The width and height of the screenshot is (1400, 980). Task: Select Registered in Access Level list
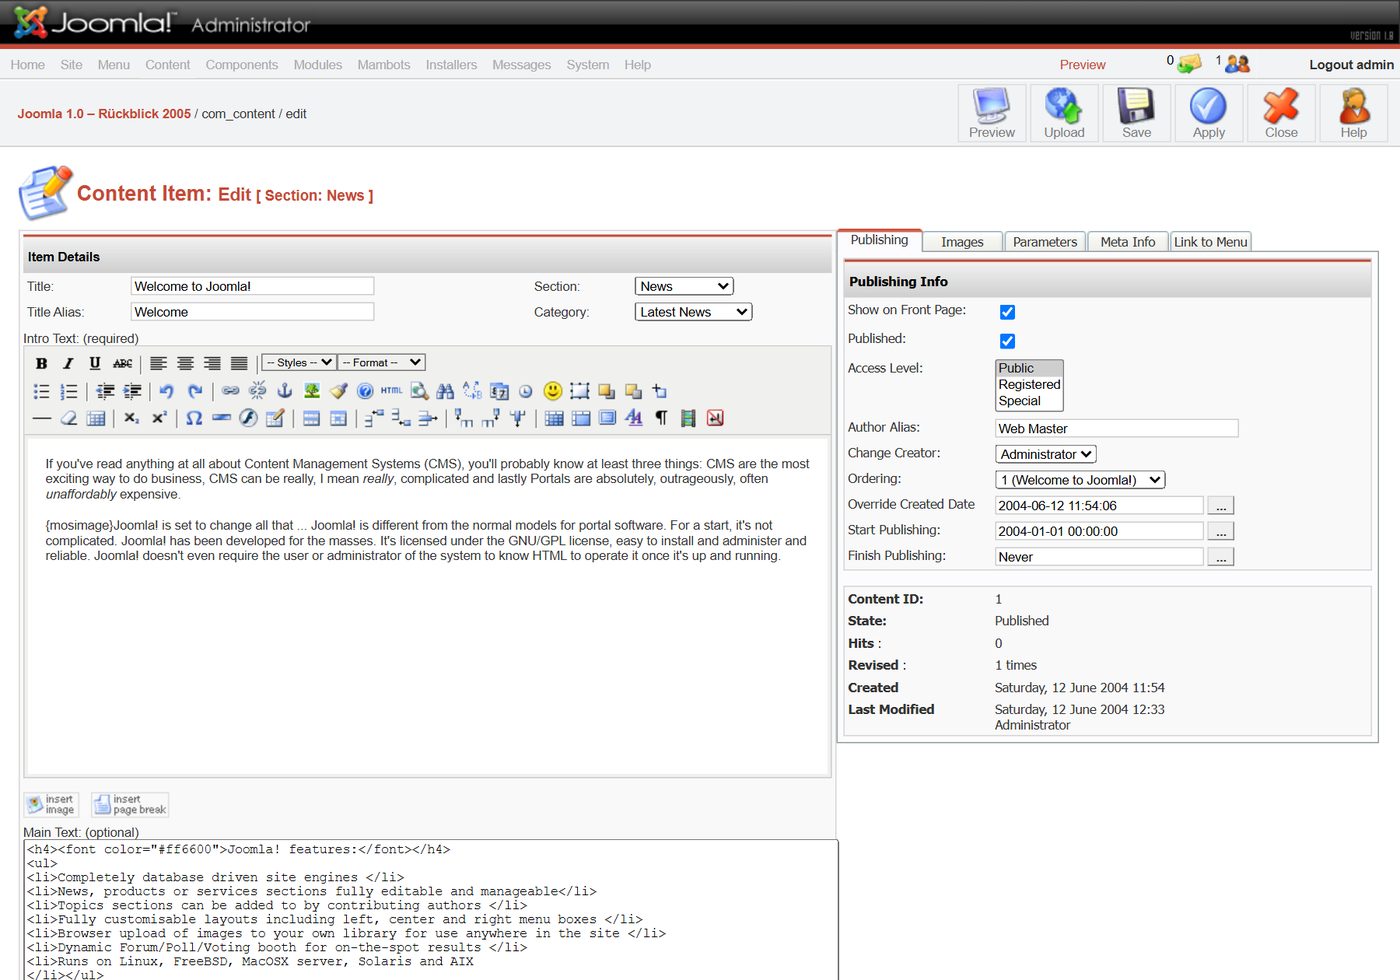[x=1029, y=384]
